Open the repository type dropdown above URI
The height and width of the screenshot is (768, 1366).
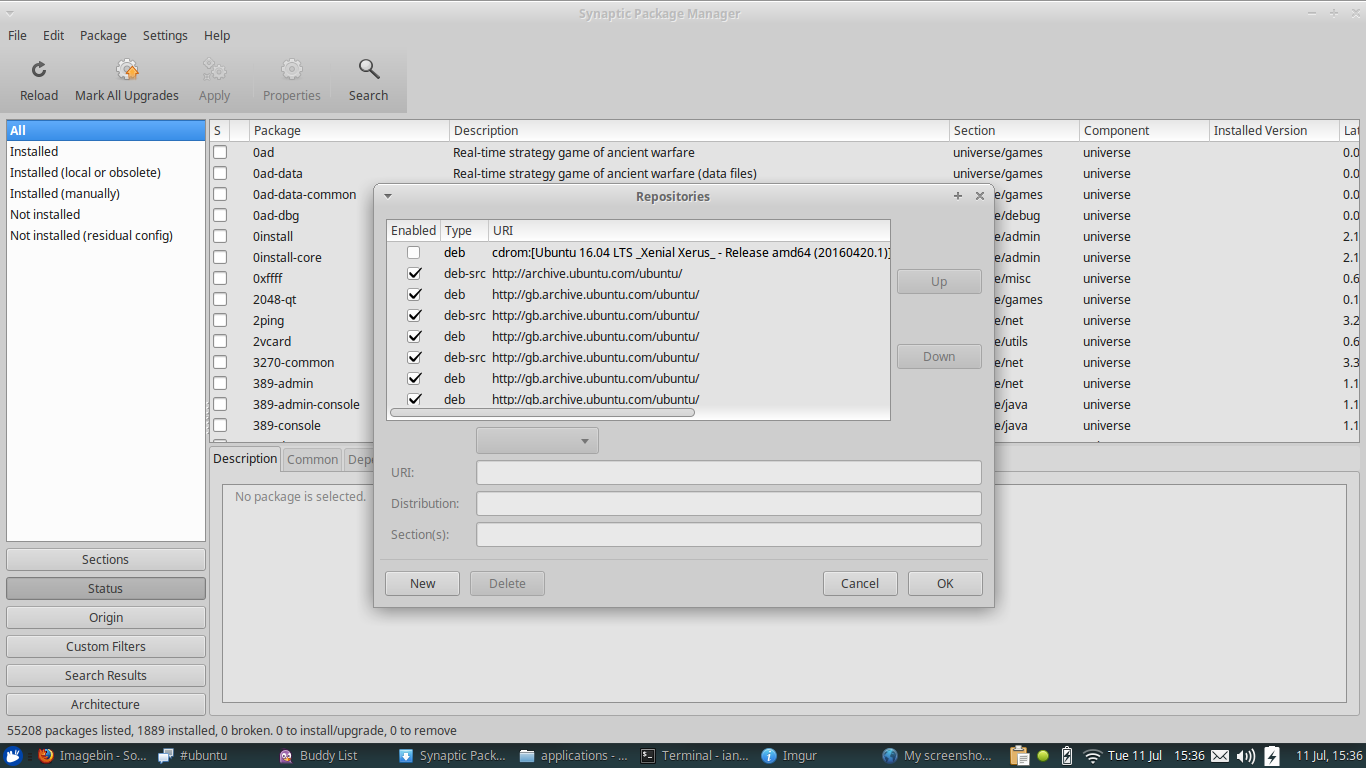(x=537, y=441)
